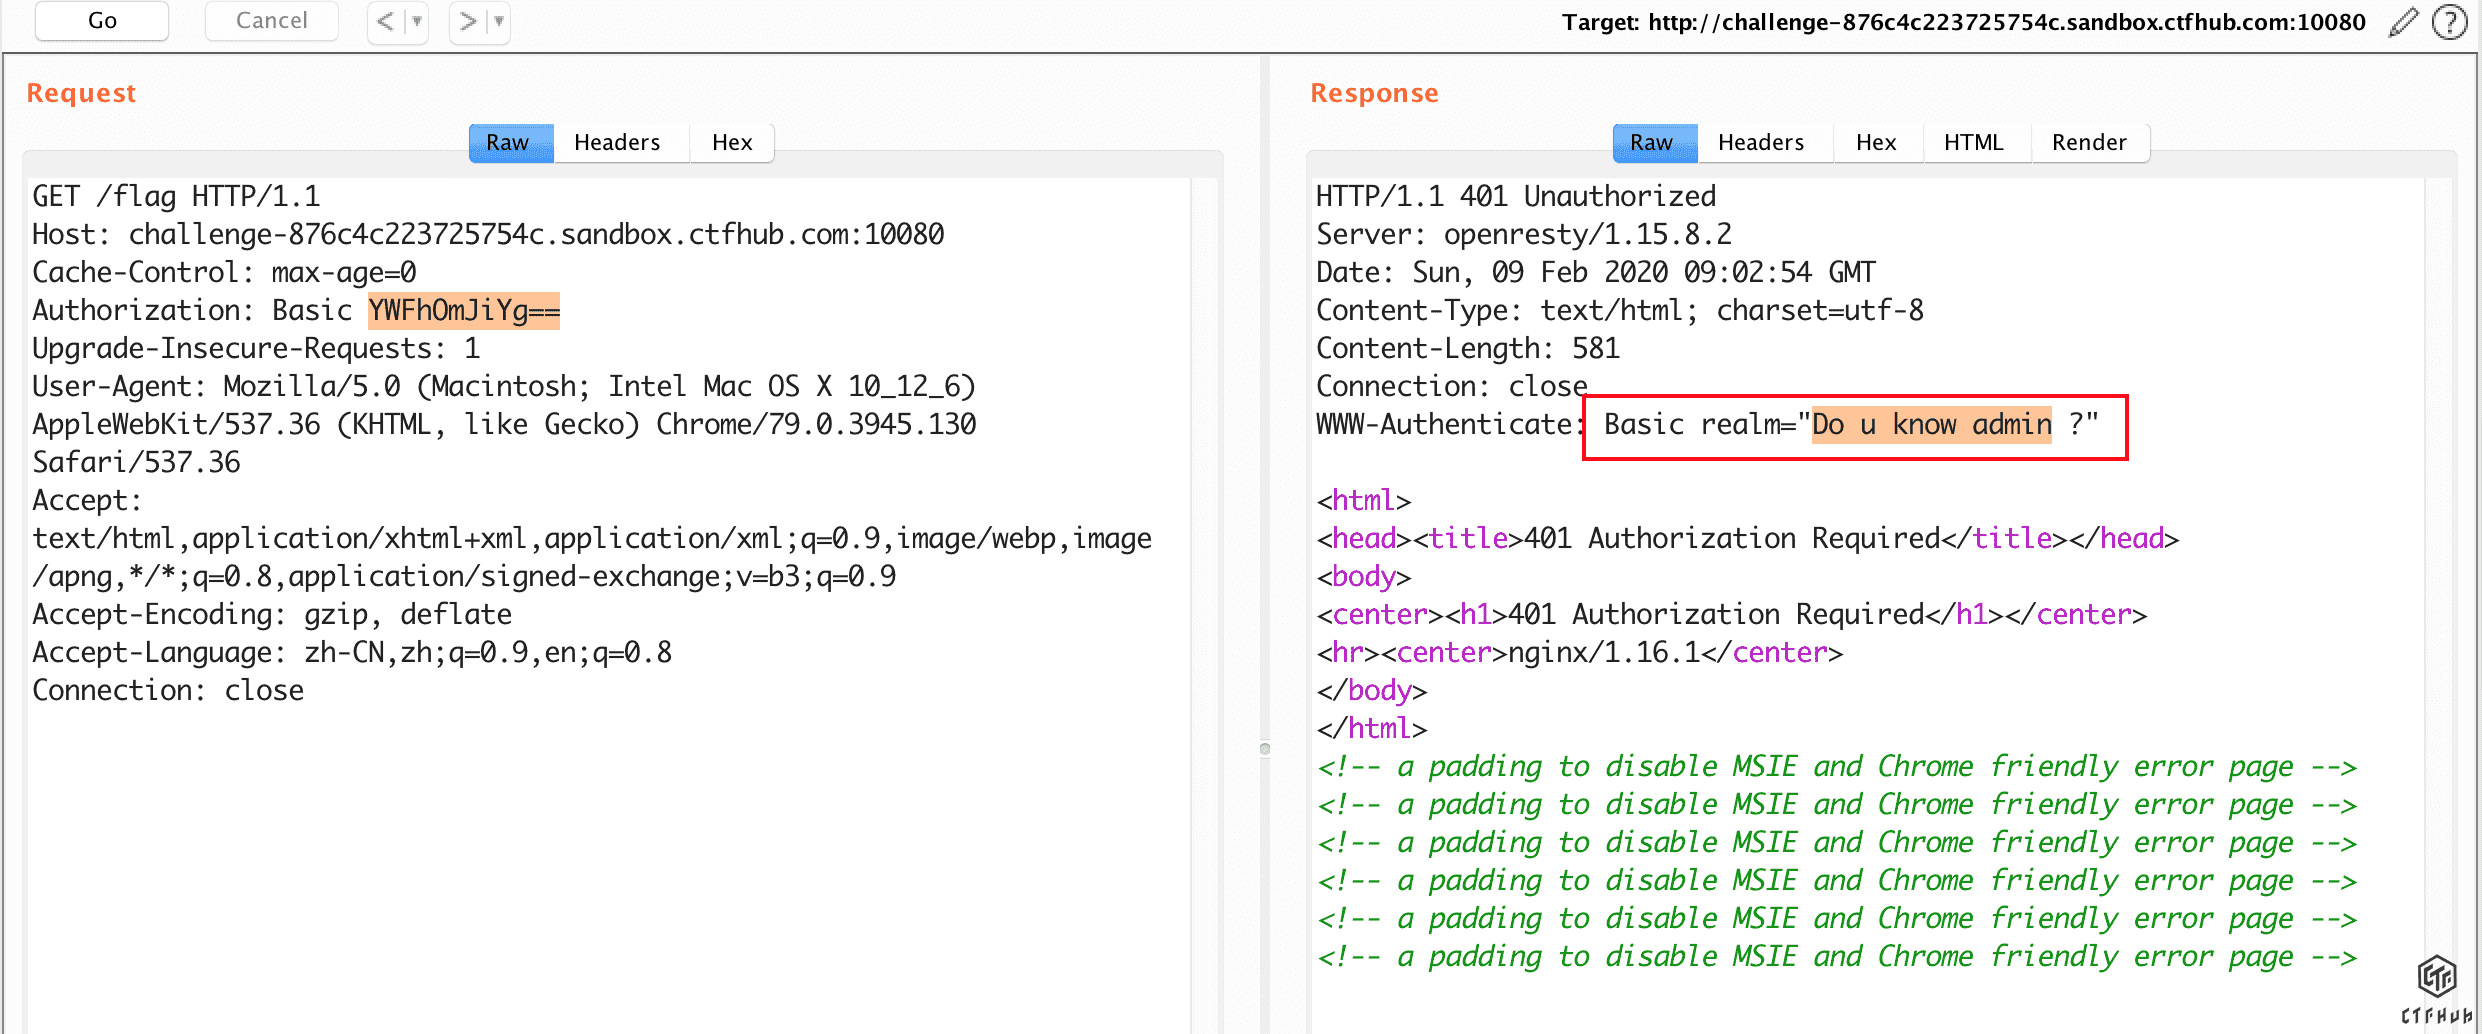This screenshot has height=1034, width=2482.
Task: Open the Render tab in the Response panel
Action: coord(2089,143)
